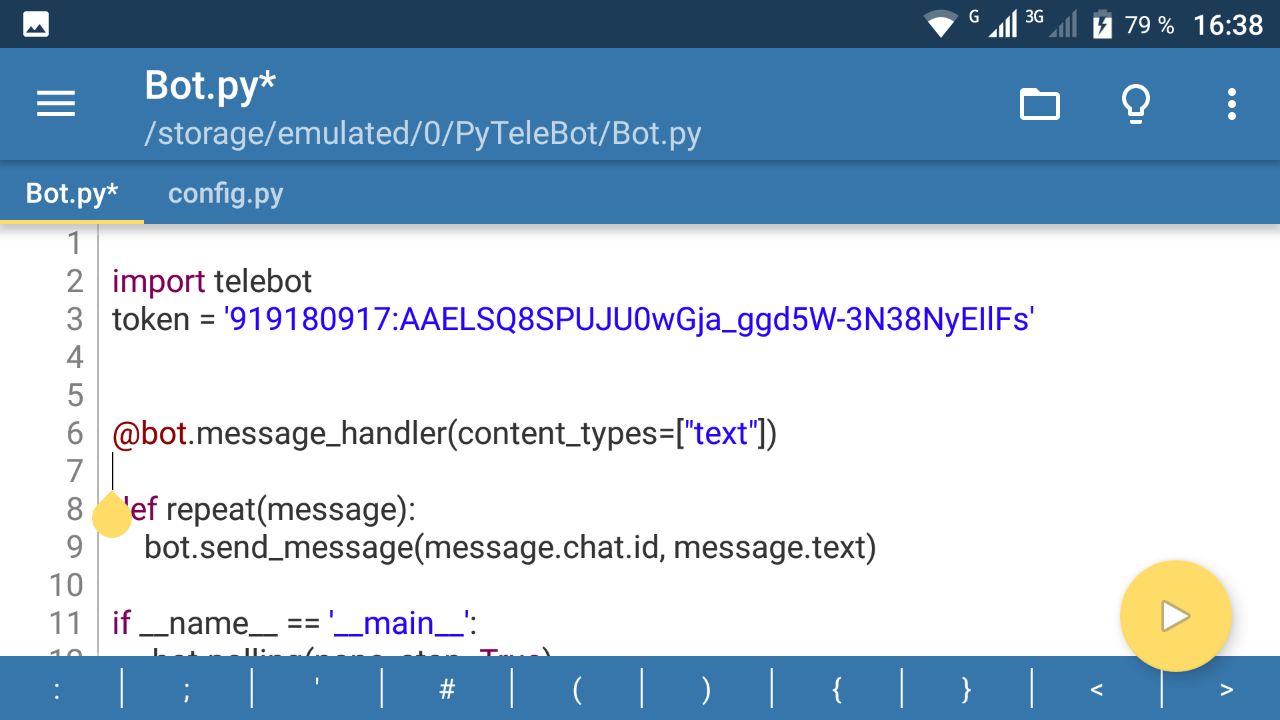Switch to the config.py tab

225,193
